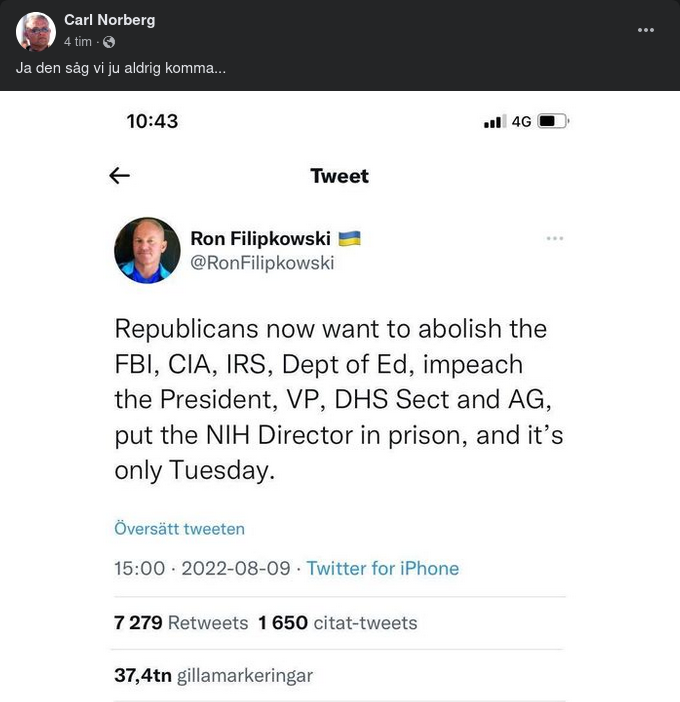Click the globe public-privacy icon
Image resolution: width=680 pixels, height=702 pixels.
click(x=109, y=42)
